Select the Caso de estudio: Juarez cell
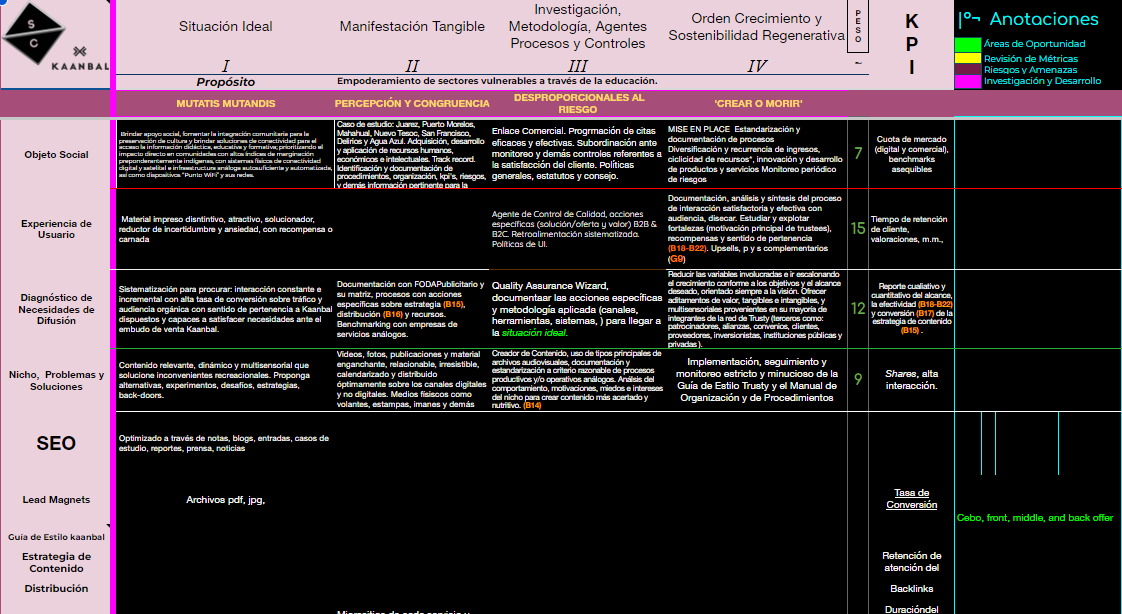This screenshot has width=1122, height=614. [412, 154]
